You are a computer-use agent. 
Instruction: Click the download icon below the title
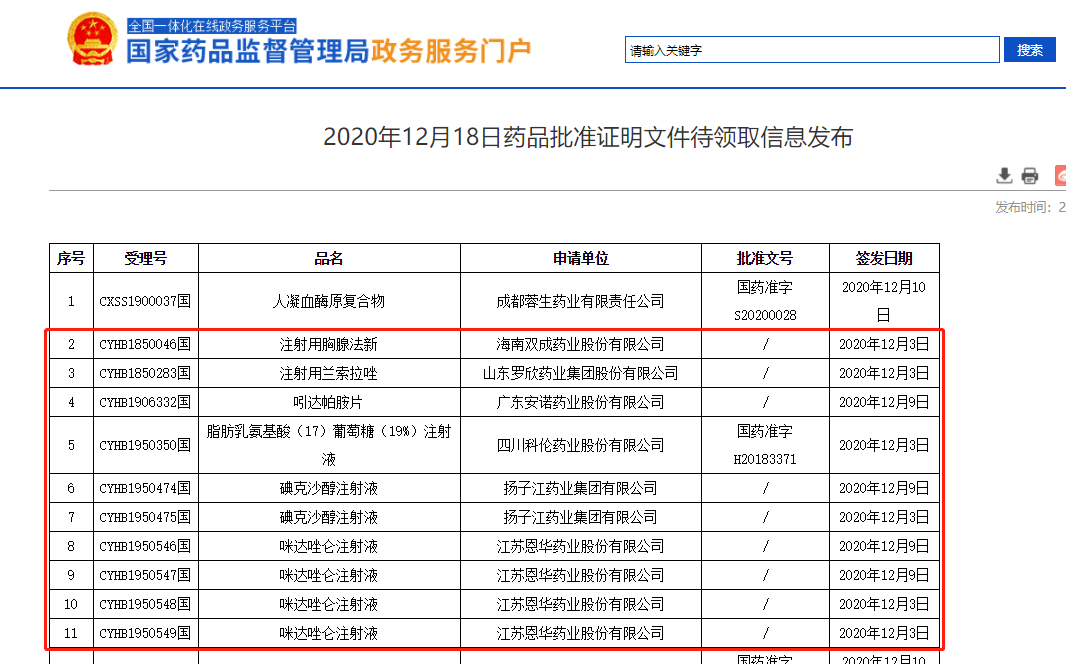tap(1004, 175)
